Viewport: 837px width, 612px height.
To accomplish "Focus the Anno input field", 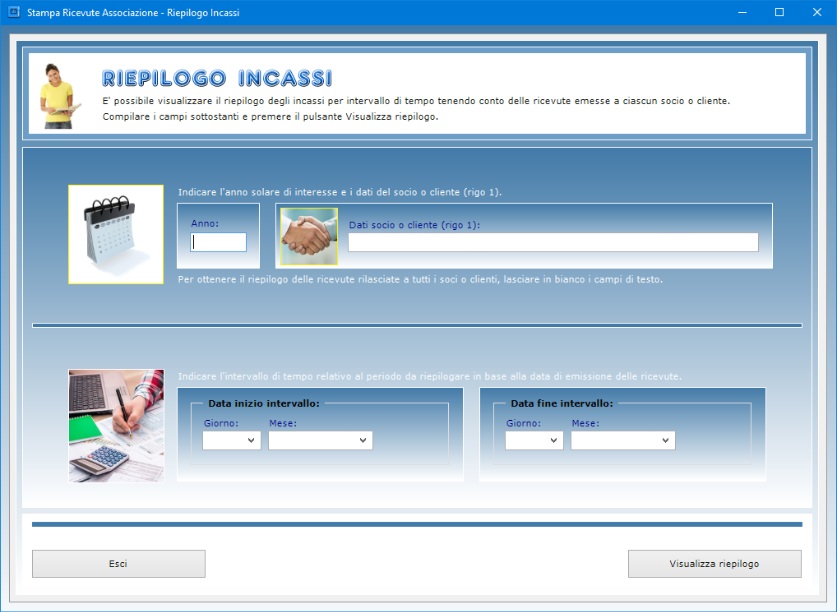I will [x=218, y=242].
